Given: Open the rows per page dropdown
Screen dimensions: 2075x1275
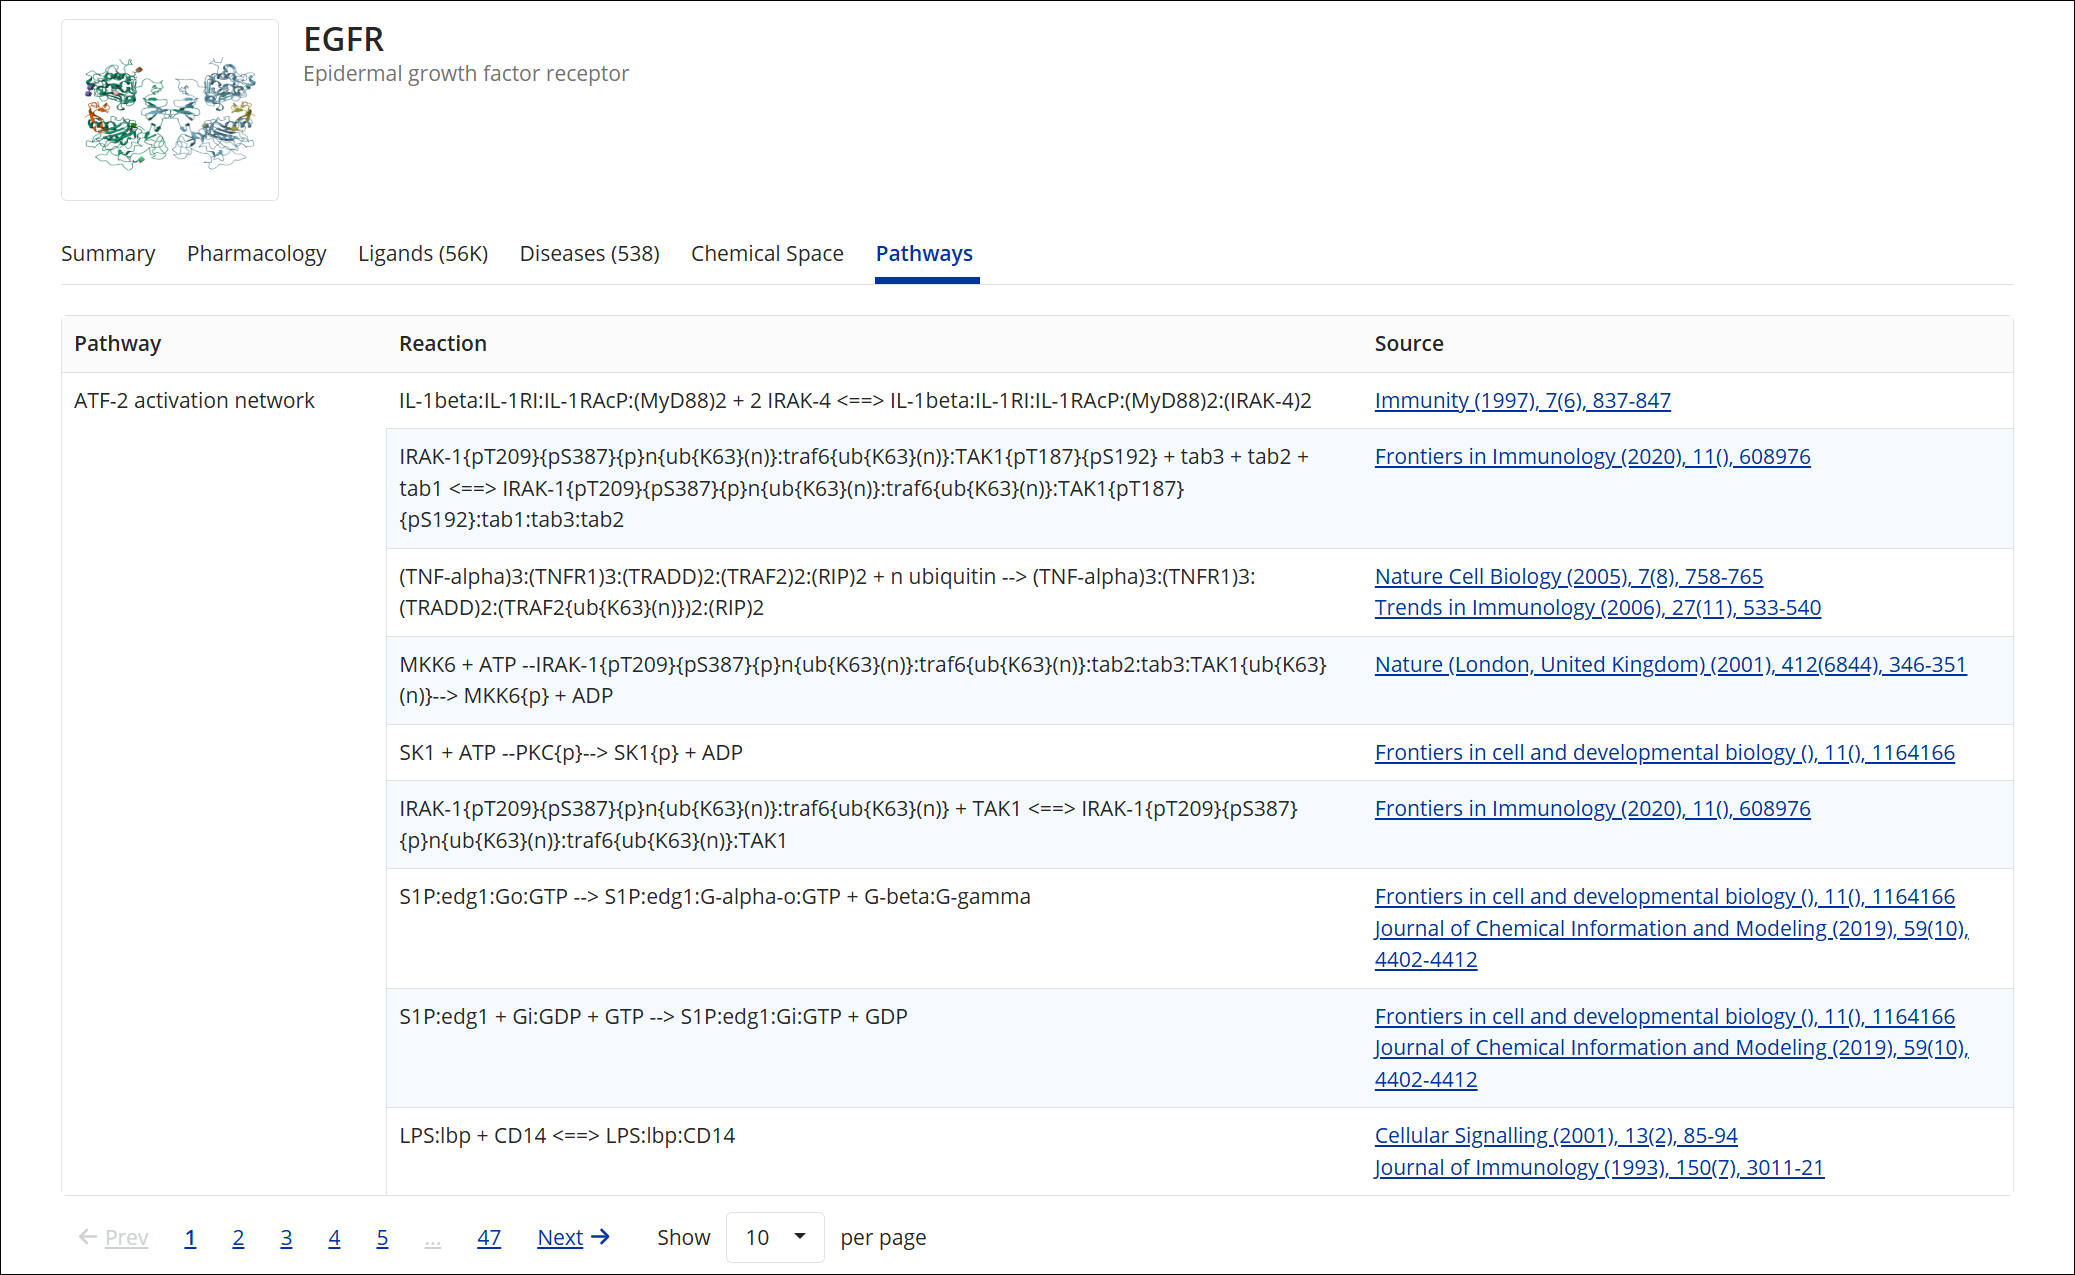Looking at the screenshot, I should coord(775,1238).
